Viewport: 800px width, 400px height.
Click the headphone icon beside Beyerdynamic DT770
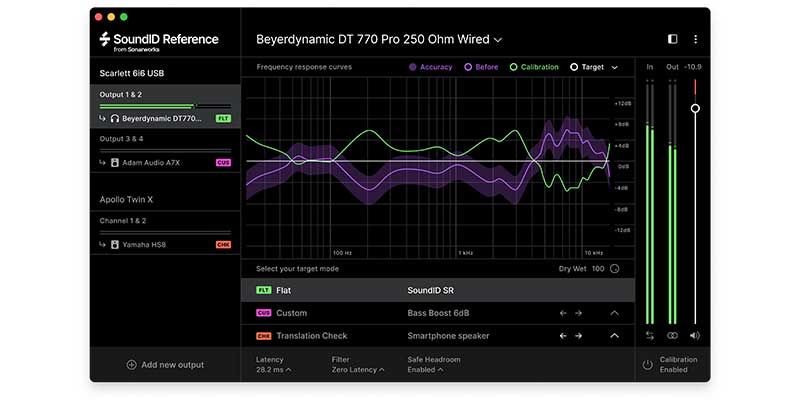coord(115,118)
